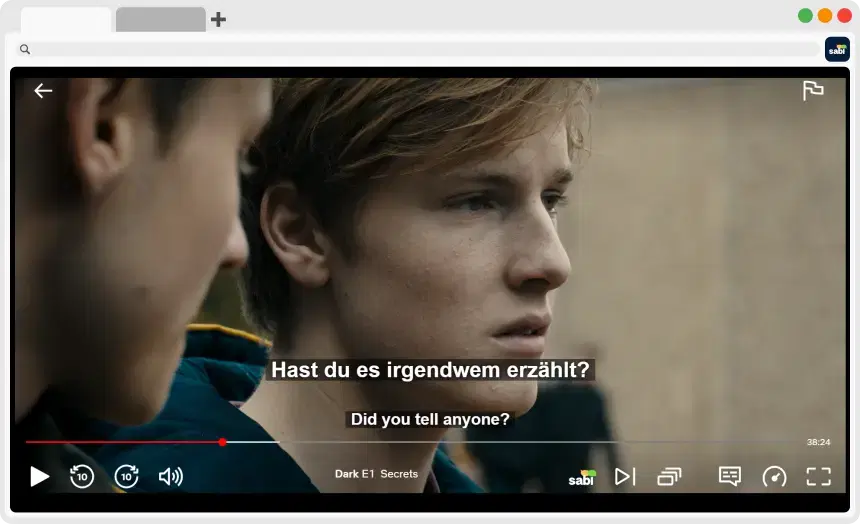Open the episodes list icon
860x524 pixels.
pos(669,476)
